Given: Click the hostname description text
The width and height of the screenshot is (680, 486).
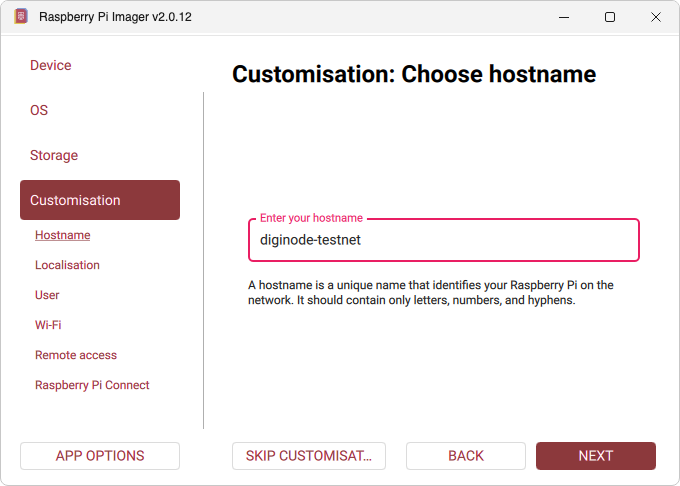Looking at the screenshot, I should pos(431,293).
